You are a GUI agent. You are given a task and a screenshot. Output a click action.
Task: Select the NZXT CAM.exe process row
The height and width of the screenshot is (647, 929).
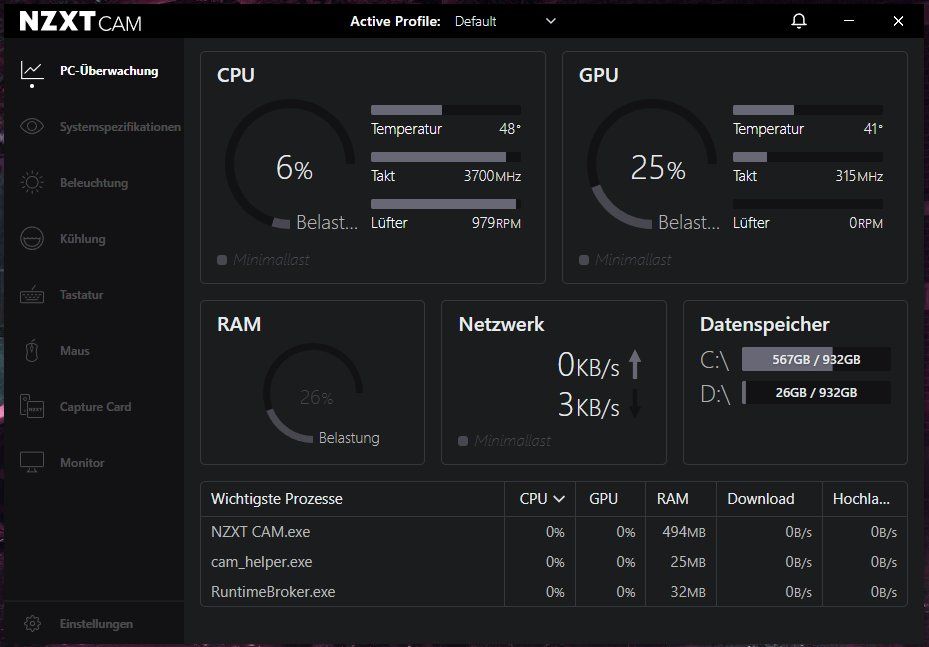(x=553, y=532)
